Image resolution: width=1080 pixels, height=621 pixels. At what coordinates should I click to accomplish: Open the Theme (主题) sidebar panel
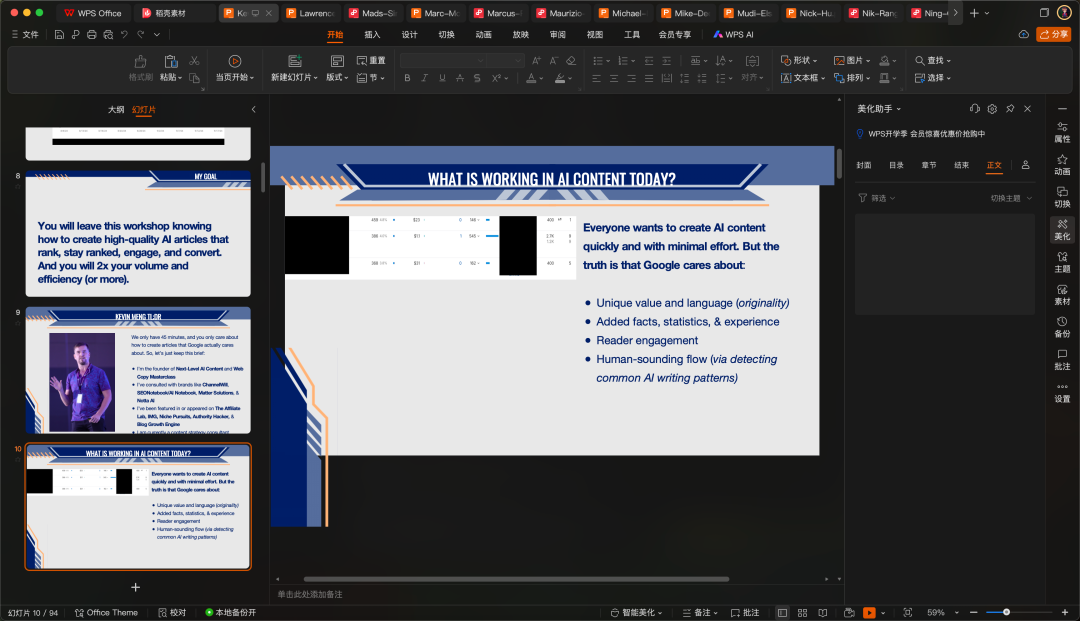pyautogui.click(x=1062, y=262)
